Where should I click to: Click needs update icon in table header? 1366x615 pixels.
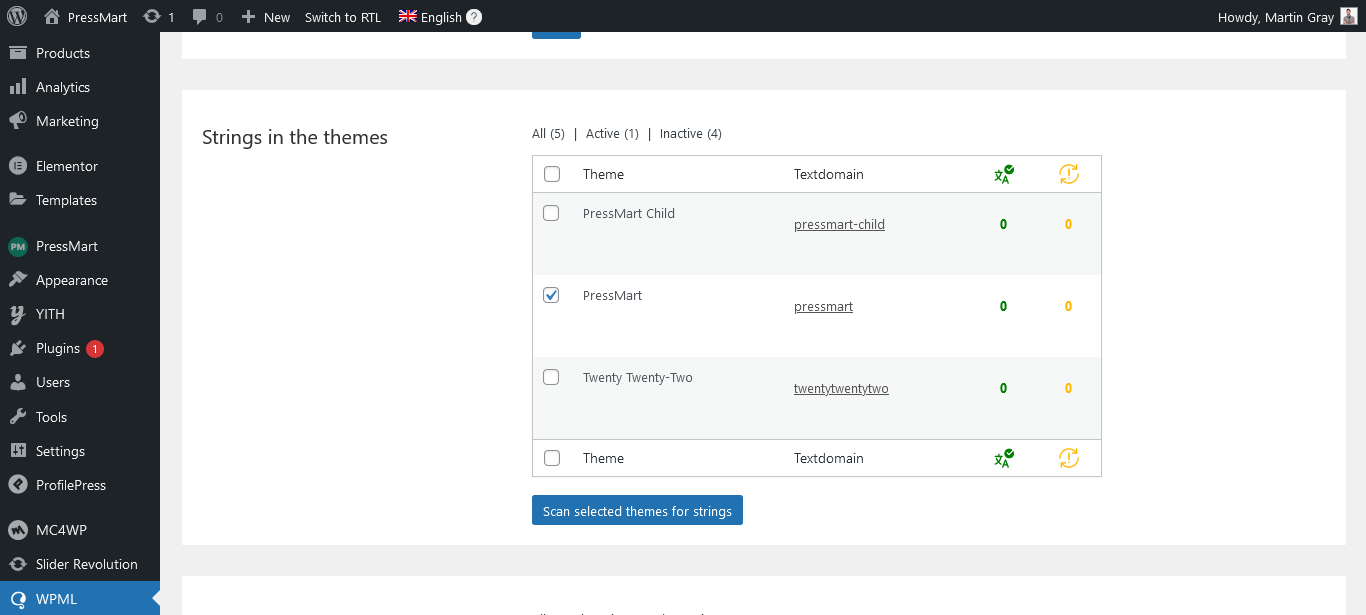(x=1068, y=174)
